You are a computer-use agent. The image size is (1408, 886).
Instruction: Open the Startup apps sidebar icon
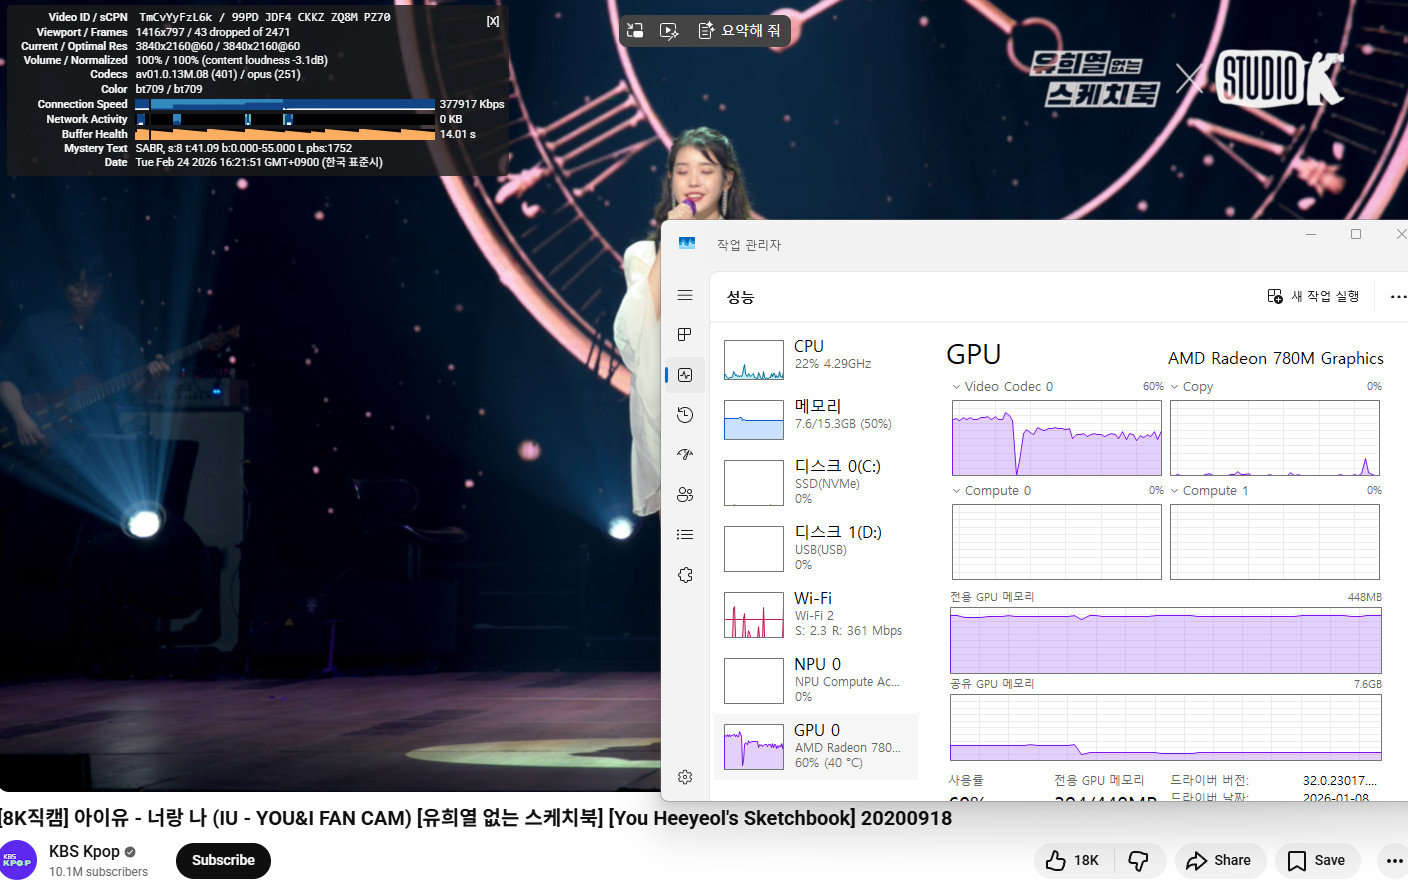[x=685, y=454]
